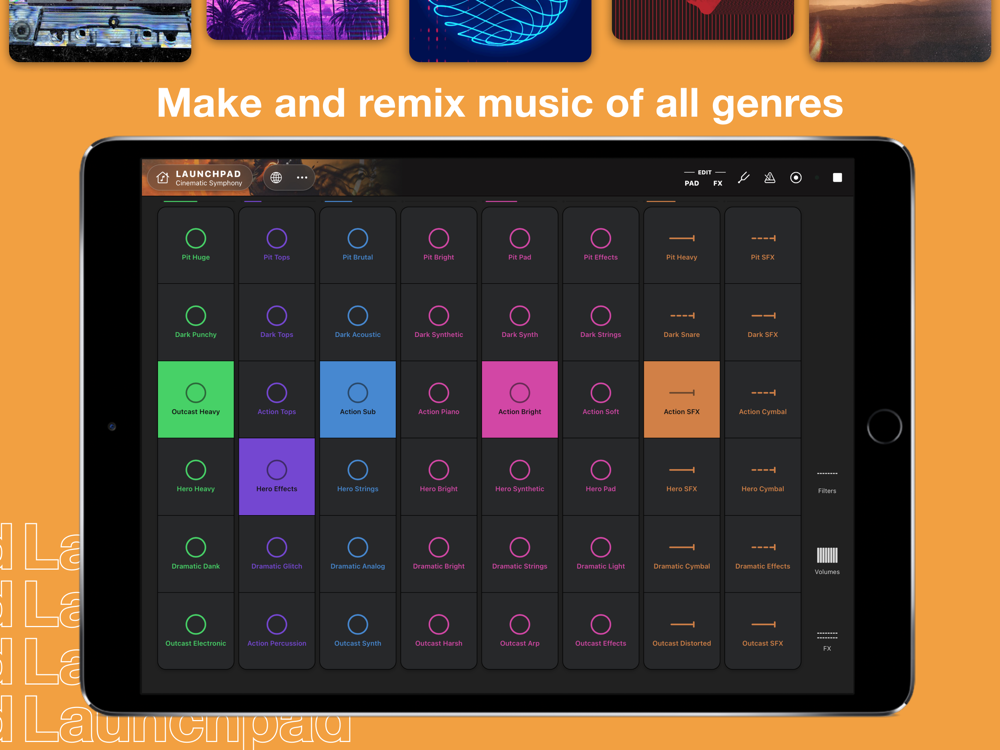Tap the Dramatic Dank pad

196,554
